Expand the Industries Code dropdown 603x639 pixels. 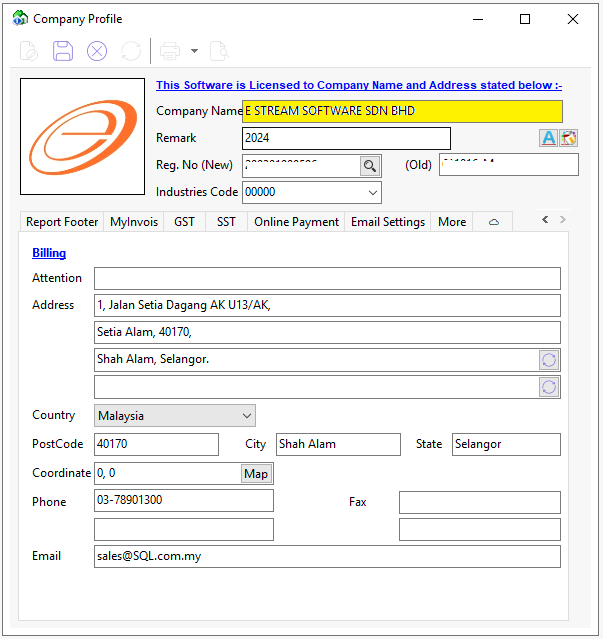coord(373,192)
